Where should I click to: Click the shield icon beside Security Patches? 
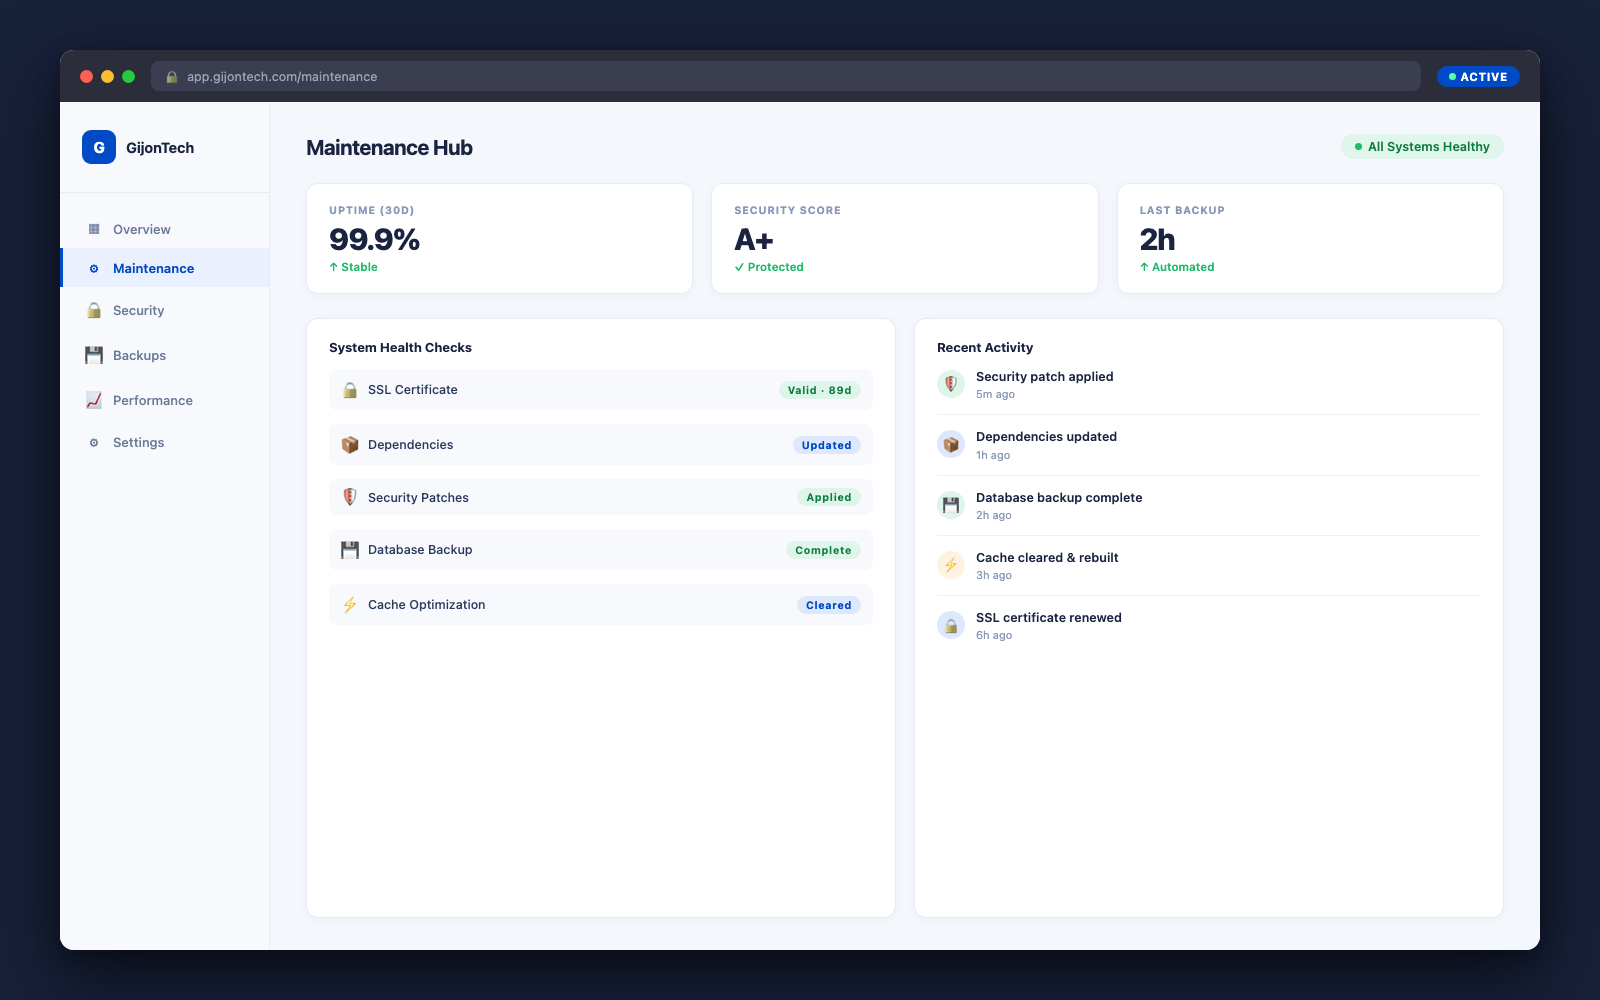tap(350, 497)
